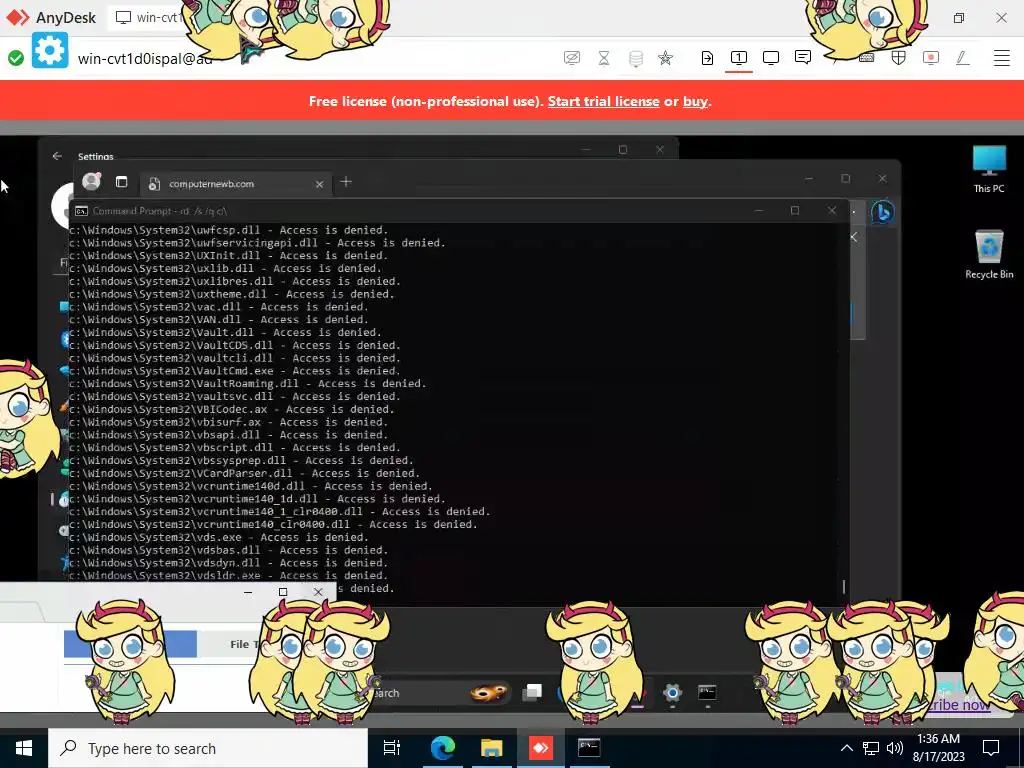1024x768 pixels.
Task: Click the Bing icon in browser sidebar
Action: [882, 212]
